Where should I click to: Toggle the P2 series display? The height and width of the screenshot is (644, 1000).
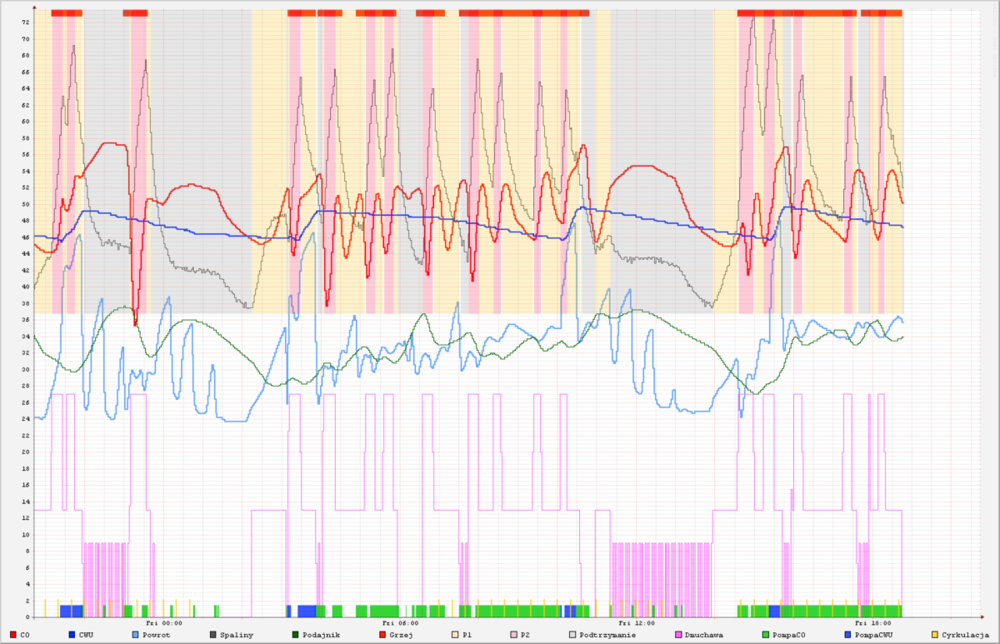click(x=512, y=633)
